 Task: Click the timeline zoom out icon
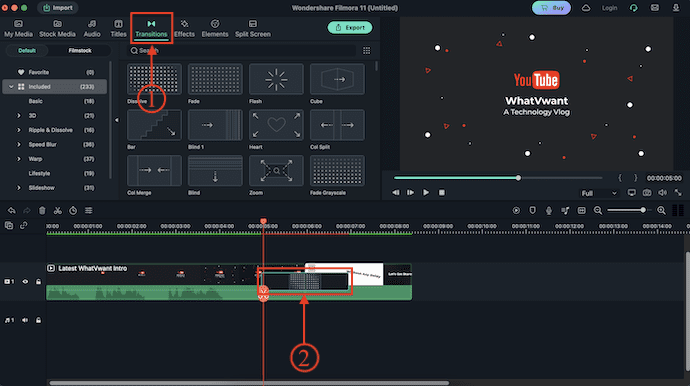pos(598,211)
